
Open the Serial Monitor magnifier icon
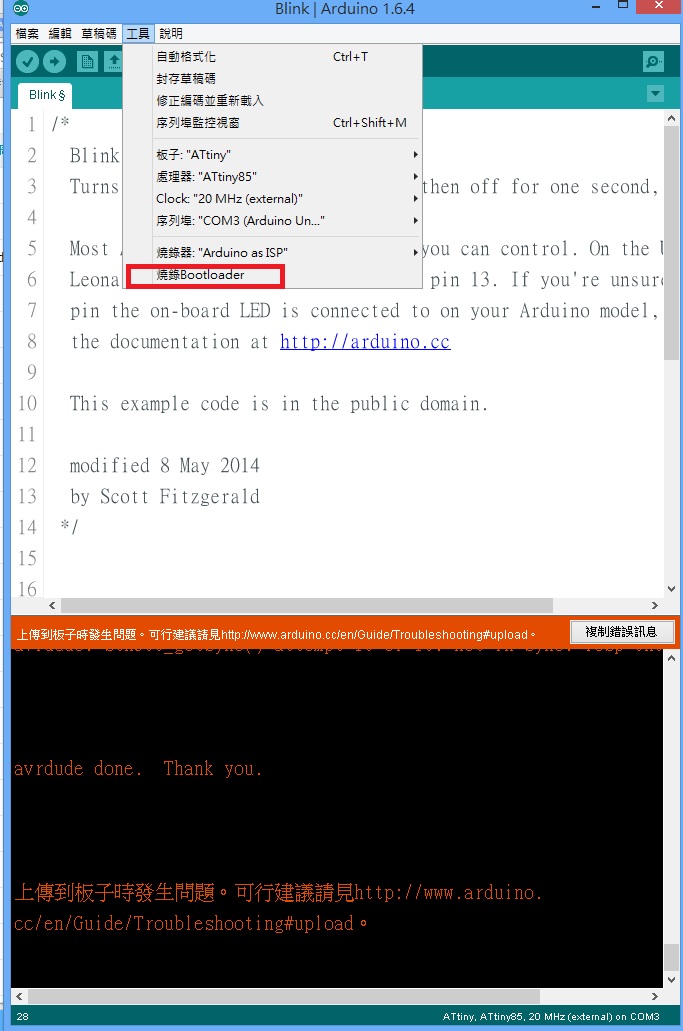653,62
